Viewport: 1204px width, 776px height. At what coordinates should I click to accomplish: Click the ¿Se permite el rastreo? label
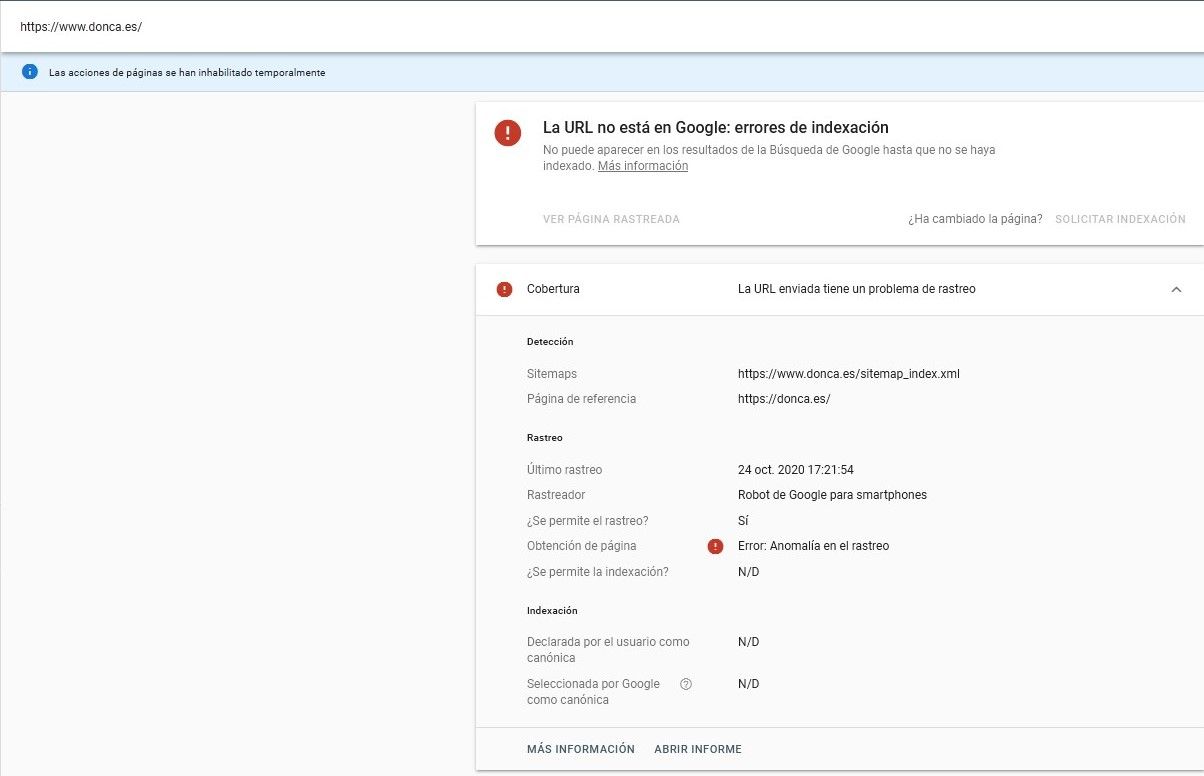coord(588,521)
